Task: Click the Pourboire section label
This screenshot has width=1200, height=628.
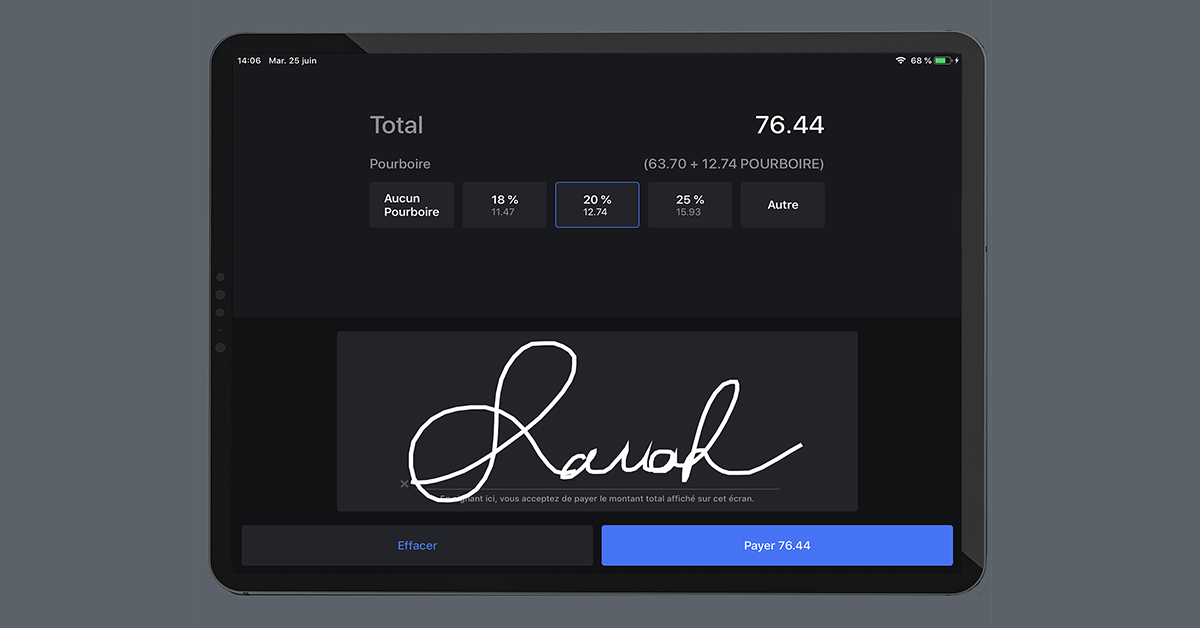Action: pyautogui.click(x=400, y=164)
